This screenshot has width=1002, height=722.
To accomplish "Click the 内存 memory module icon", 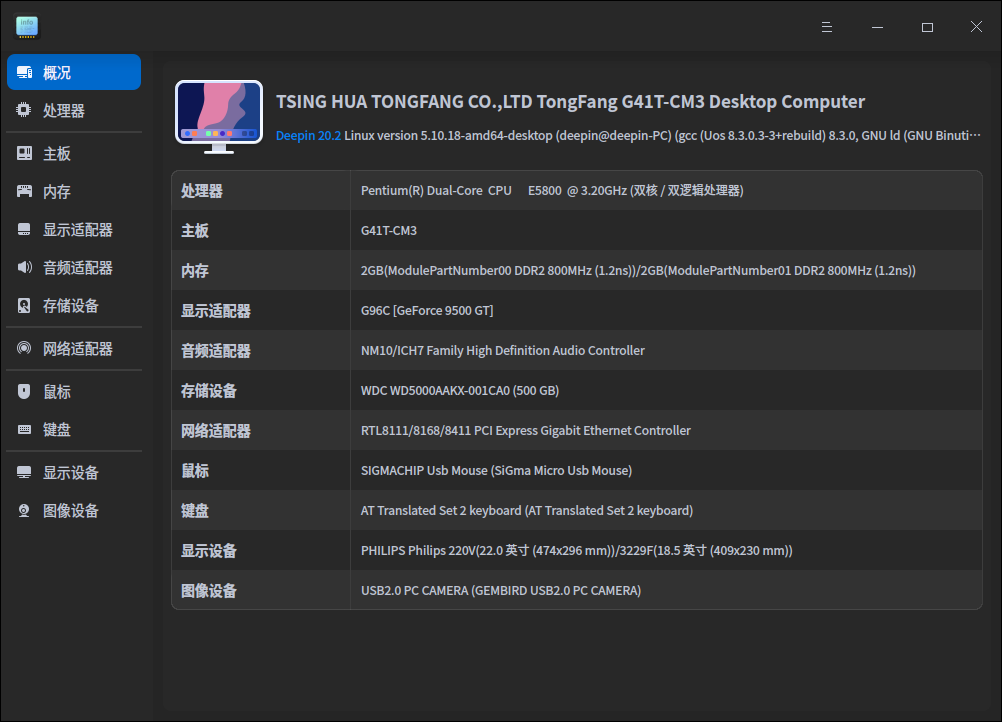I will point(24,191).
